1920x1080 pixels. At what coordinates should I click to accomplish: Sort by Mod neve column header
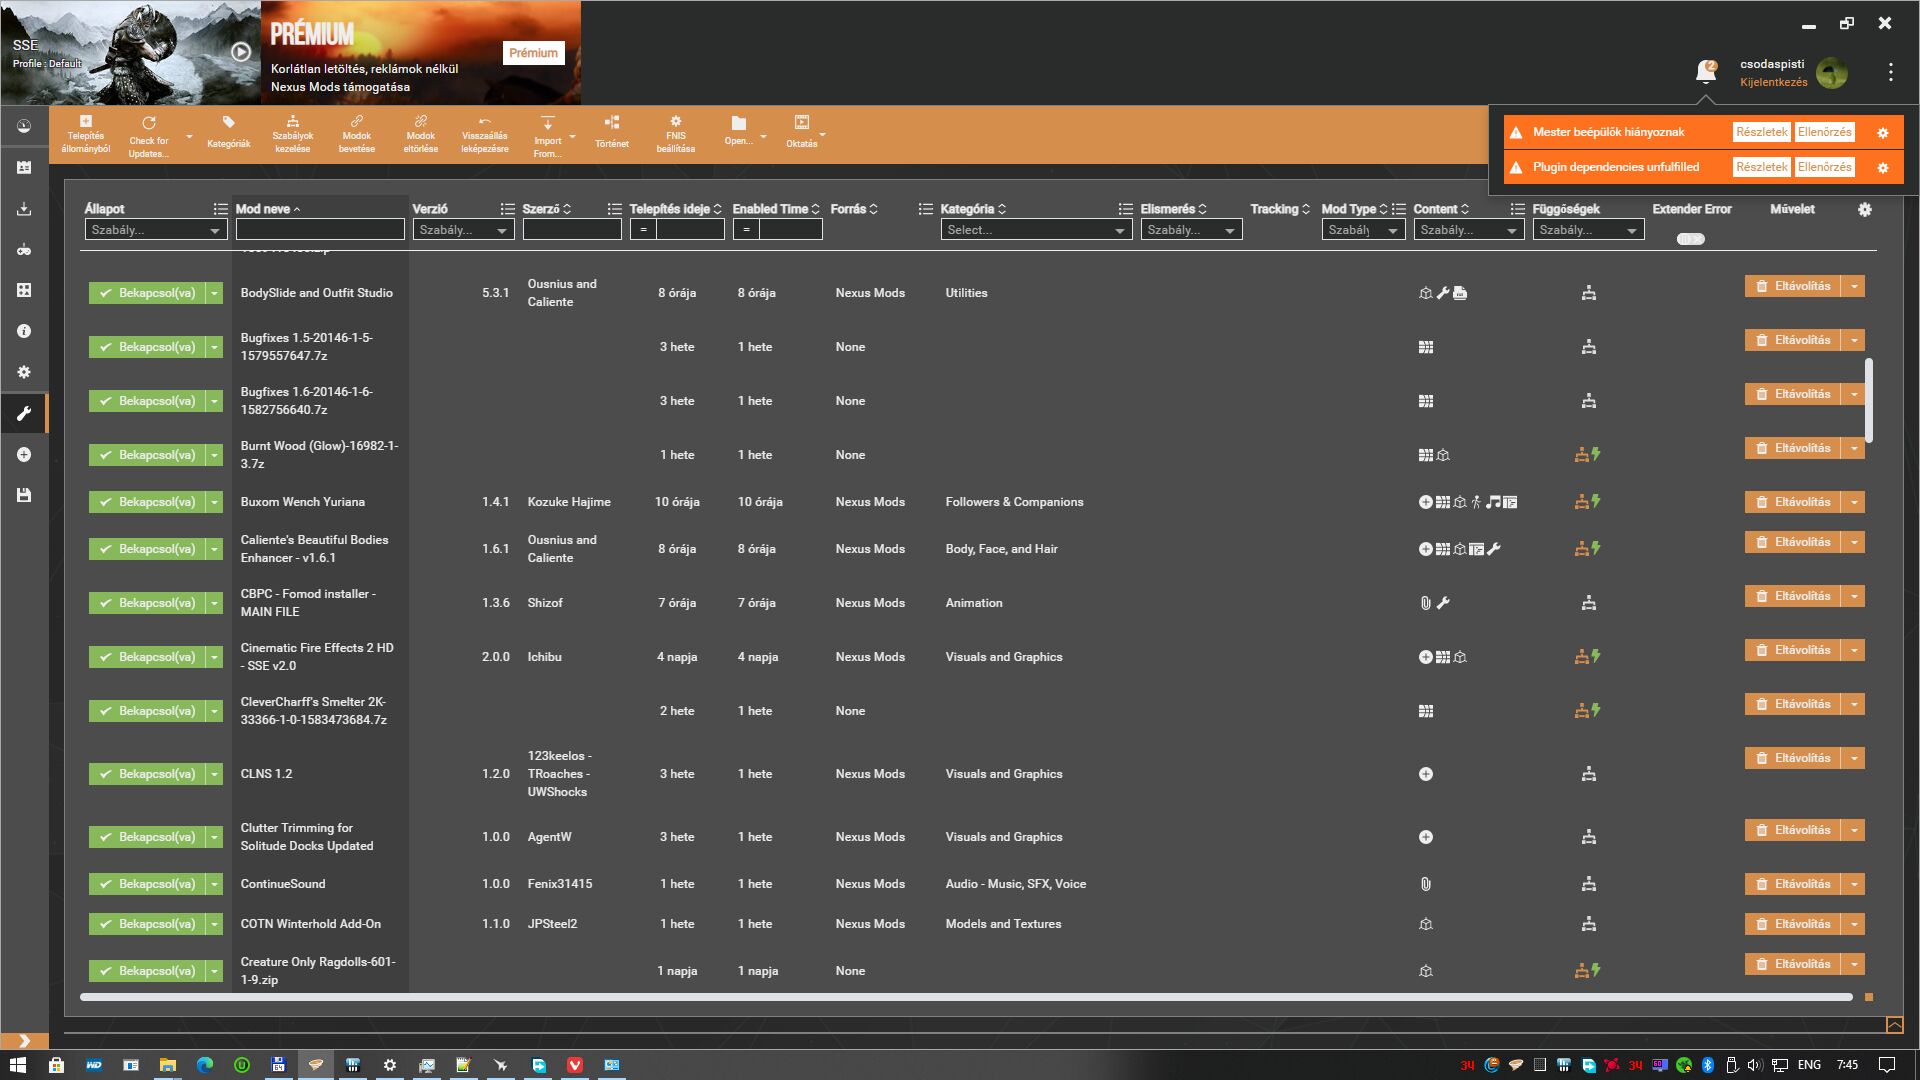(268, 209)
